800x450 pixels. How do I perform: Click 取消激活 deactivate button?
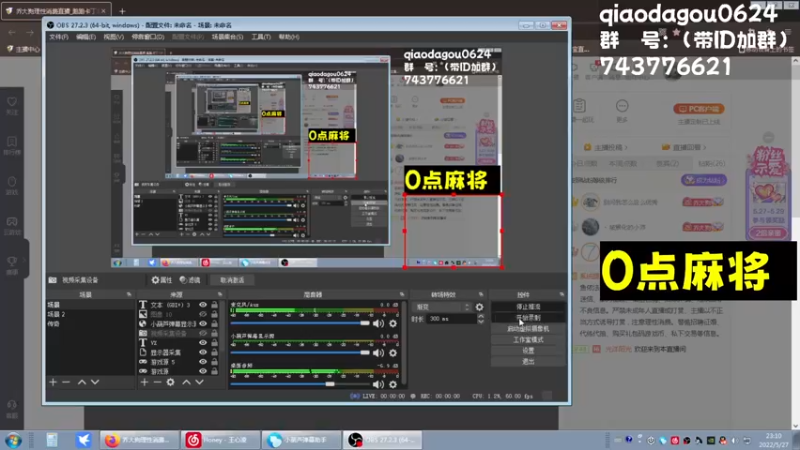(232, 280)
